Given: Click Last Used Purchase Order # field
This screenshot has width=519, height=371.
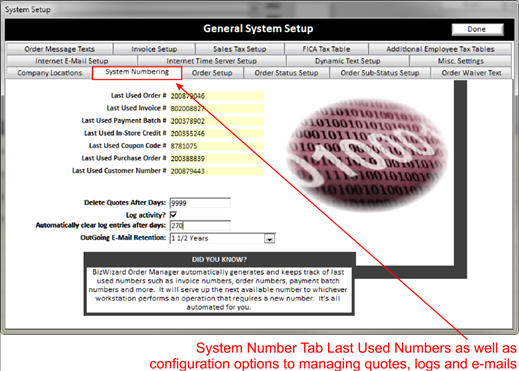Looking at the screenshot, I should (x=217, y=159).
